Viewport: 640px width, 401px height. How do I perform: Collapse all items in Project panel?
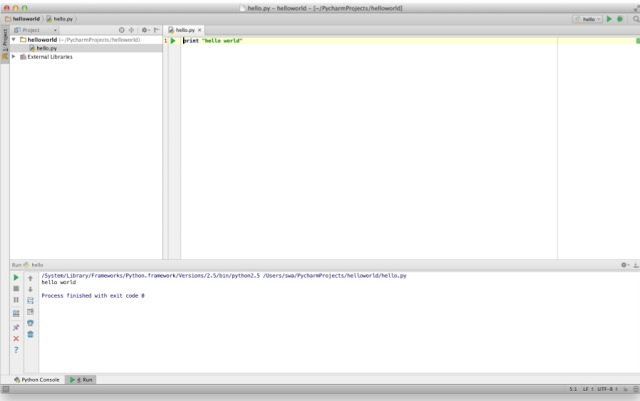click(131, 30)
